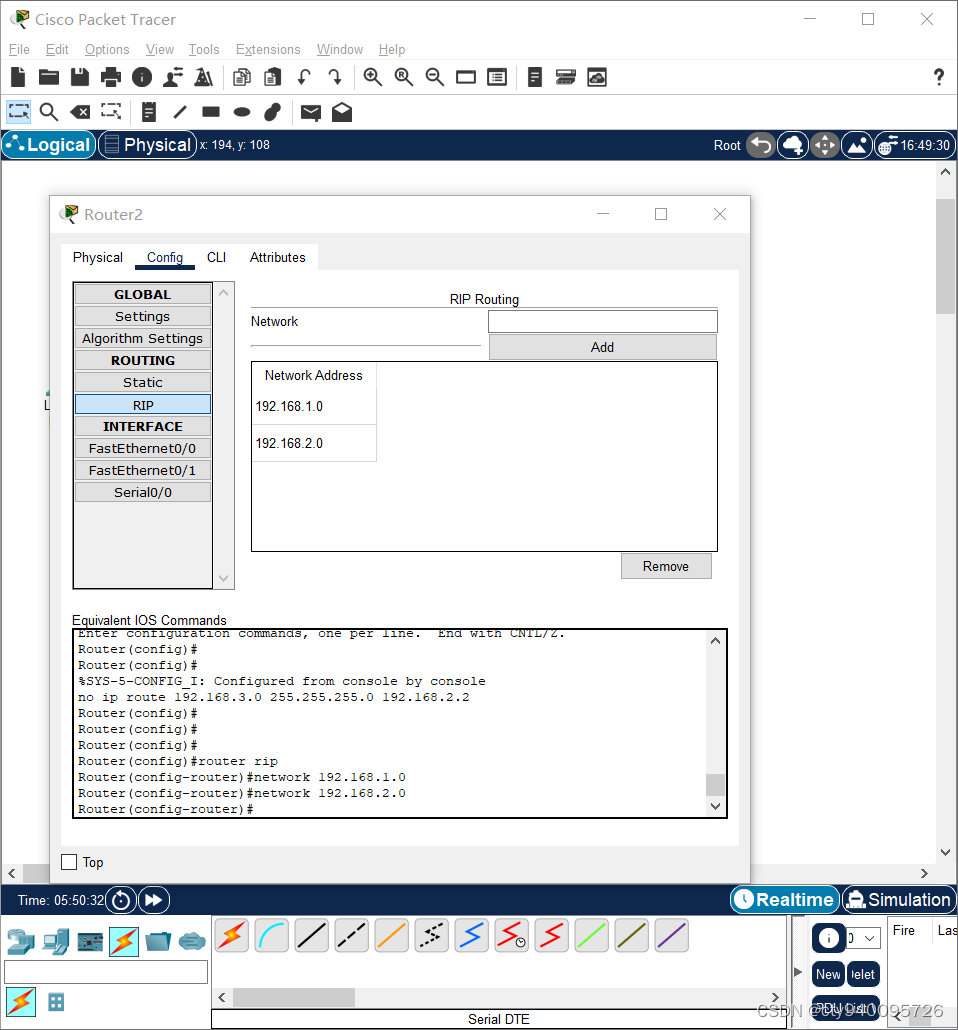Select the 192.168.2.0 network row
Viewport: 958px width, 1030px height.
314,443
